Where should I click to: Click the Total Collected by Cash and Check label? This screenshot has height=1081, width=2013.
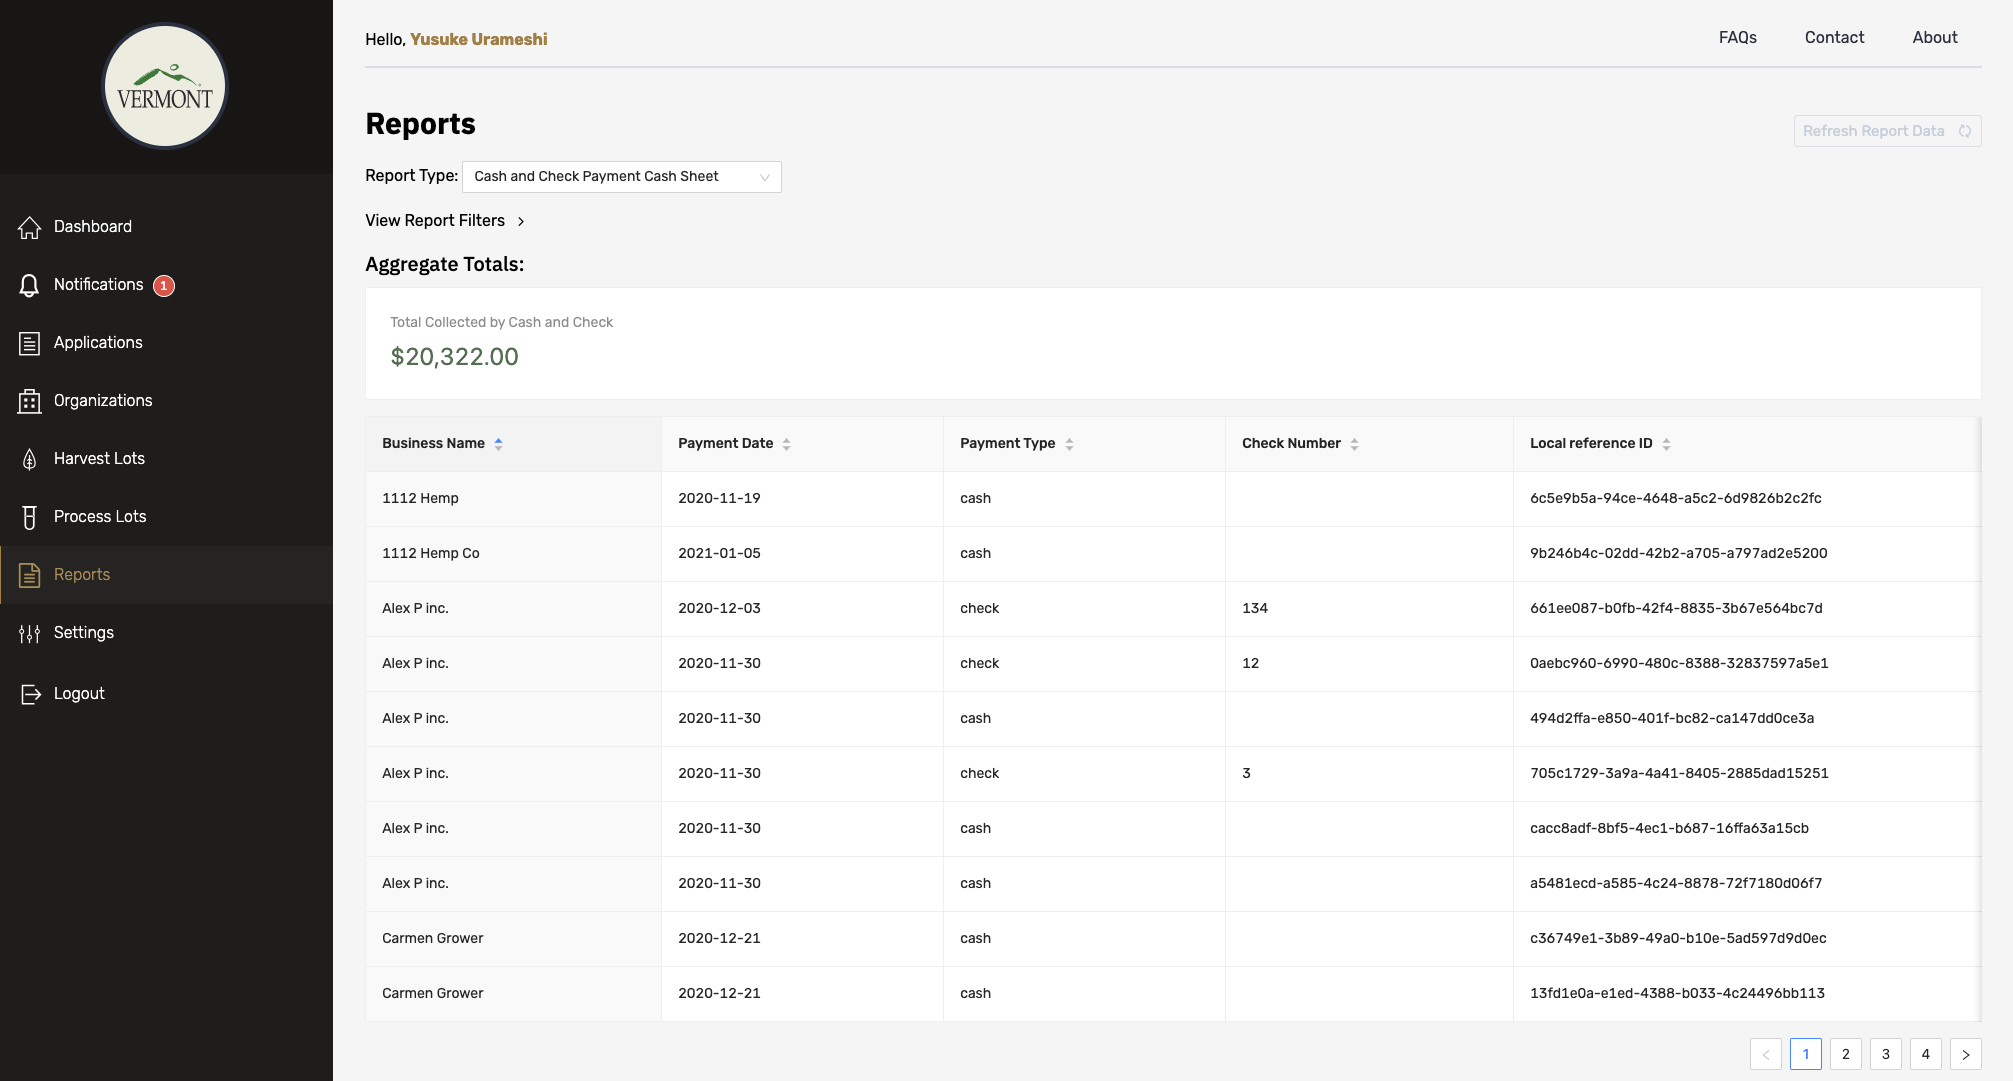coord(501,322)
